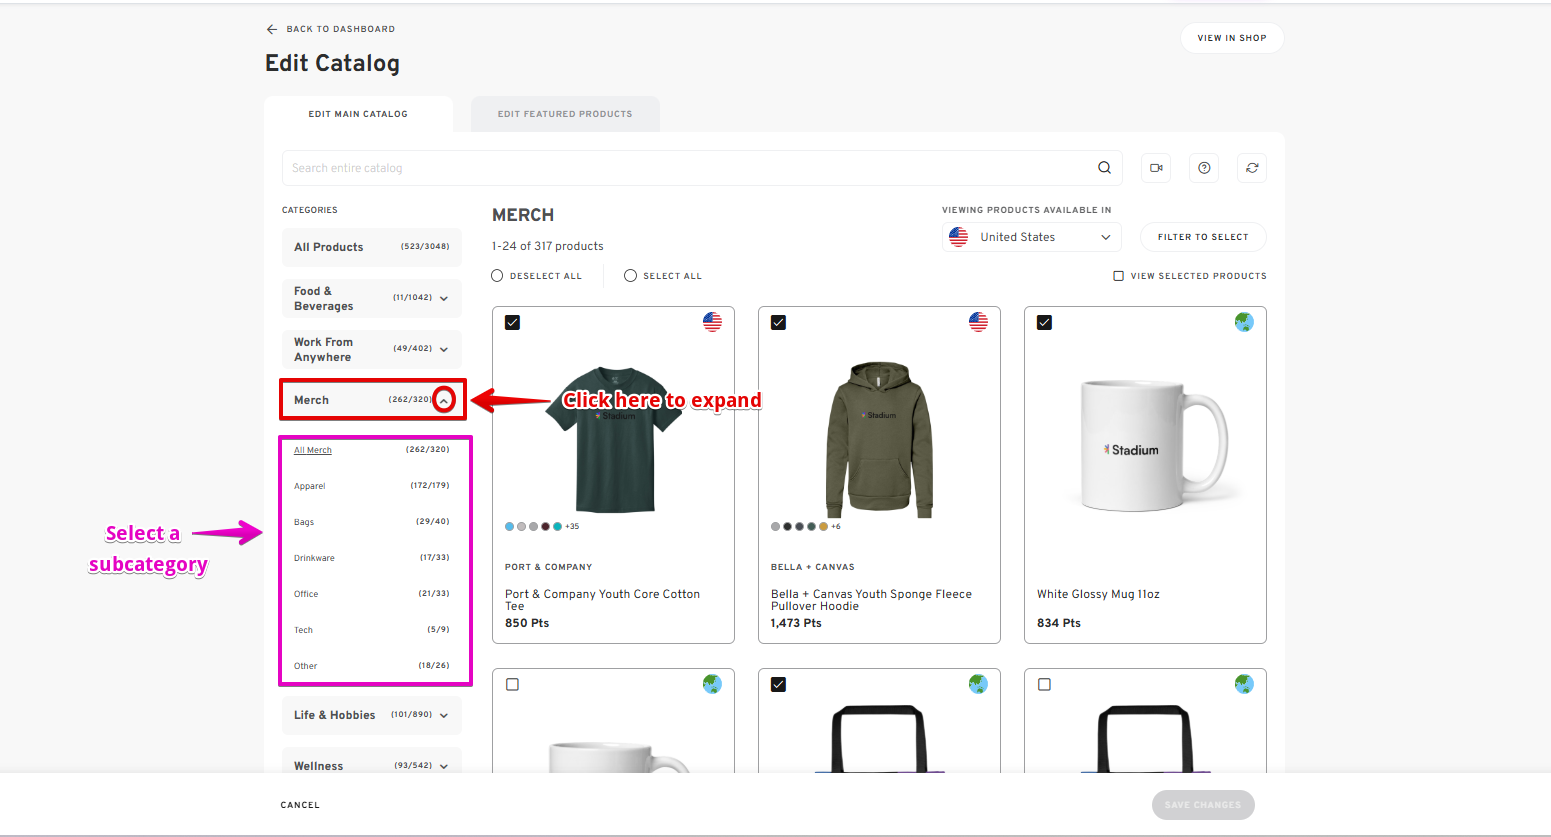
Task: Click the Filter to Select button
Action: [x=1203, y=237]
